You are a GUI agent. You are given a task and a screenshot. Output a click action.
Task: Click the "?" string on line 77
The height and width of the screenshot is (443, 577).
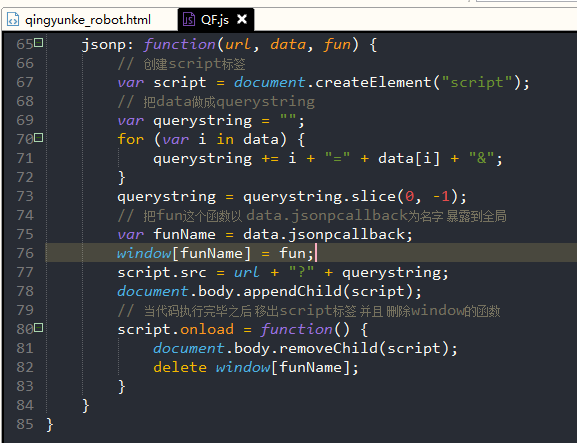point(301,272)
